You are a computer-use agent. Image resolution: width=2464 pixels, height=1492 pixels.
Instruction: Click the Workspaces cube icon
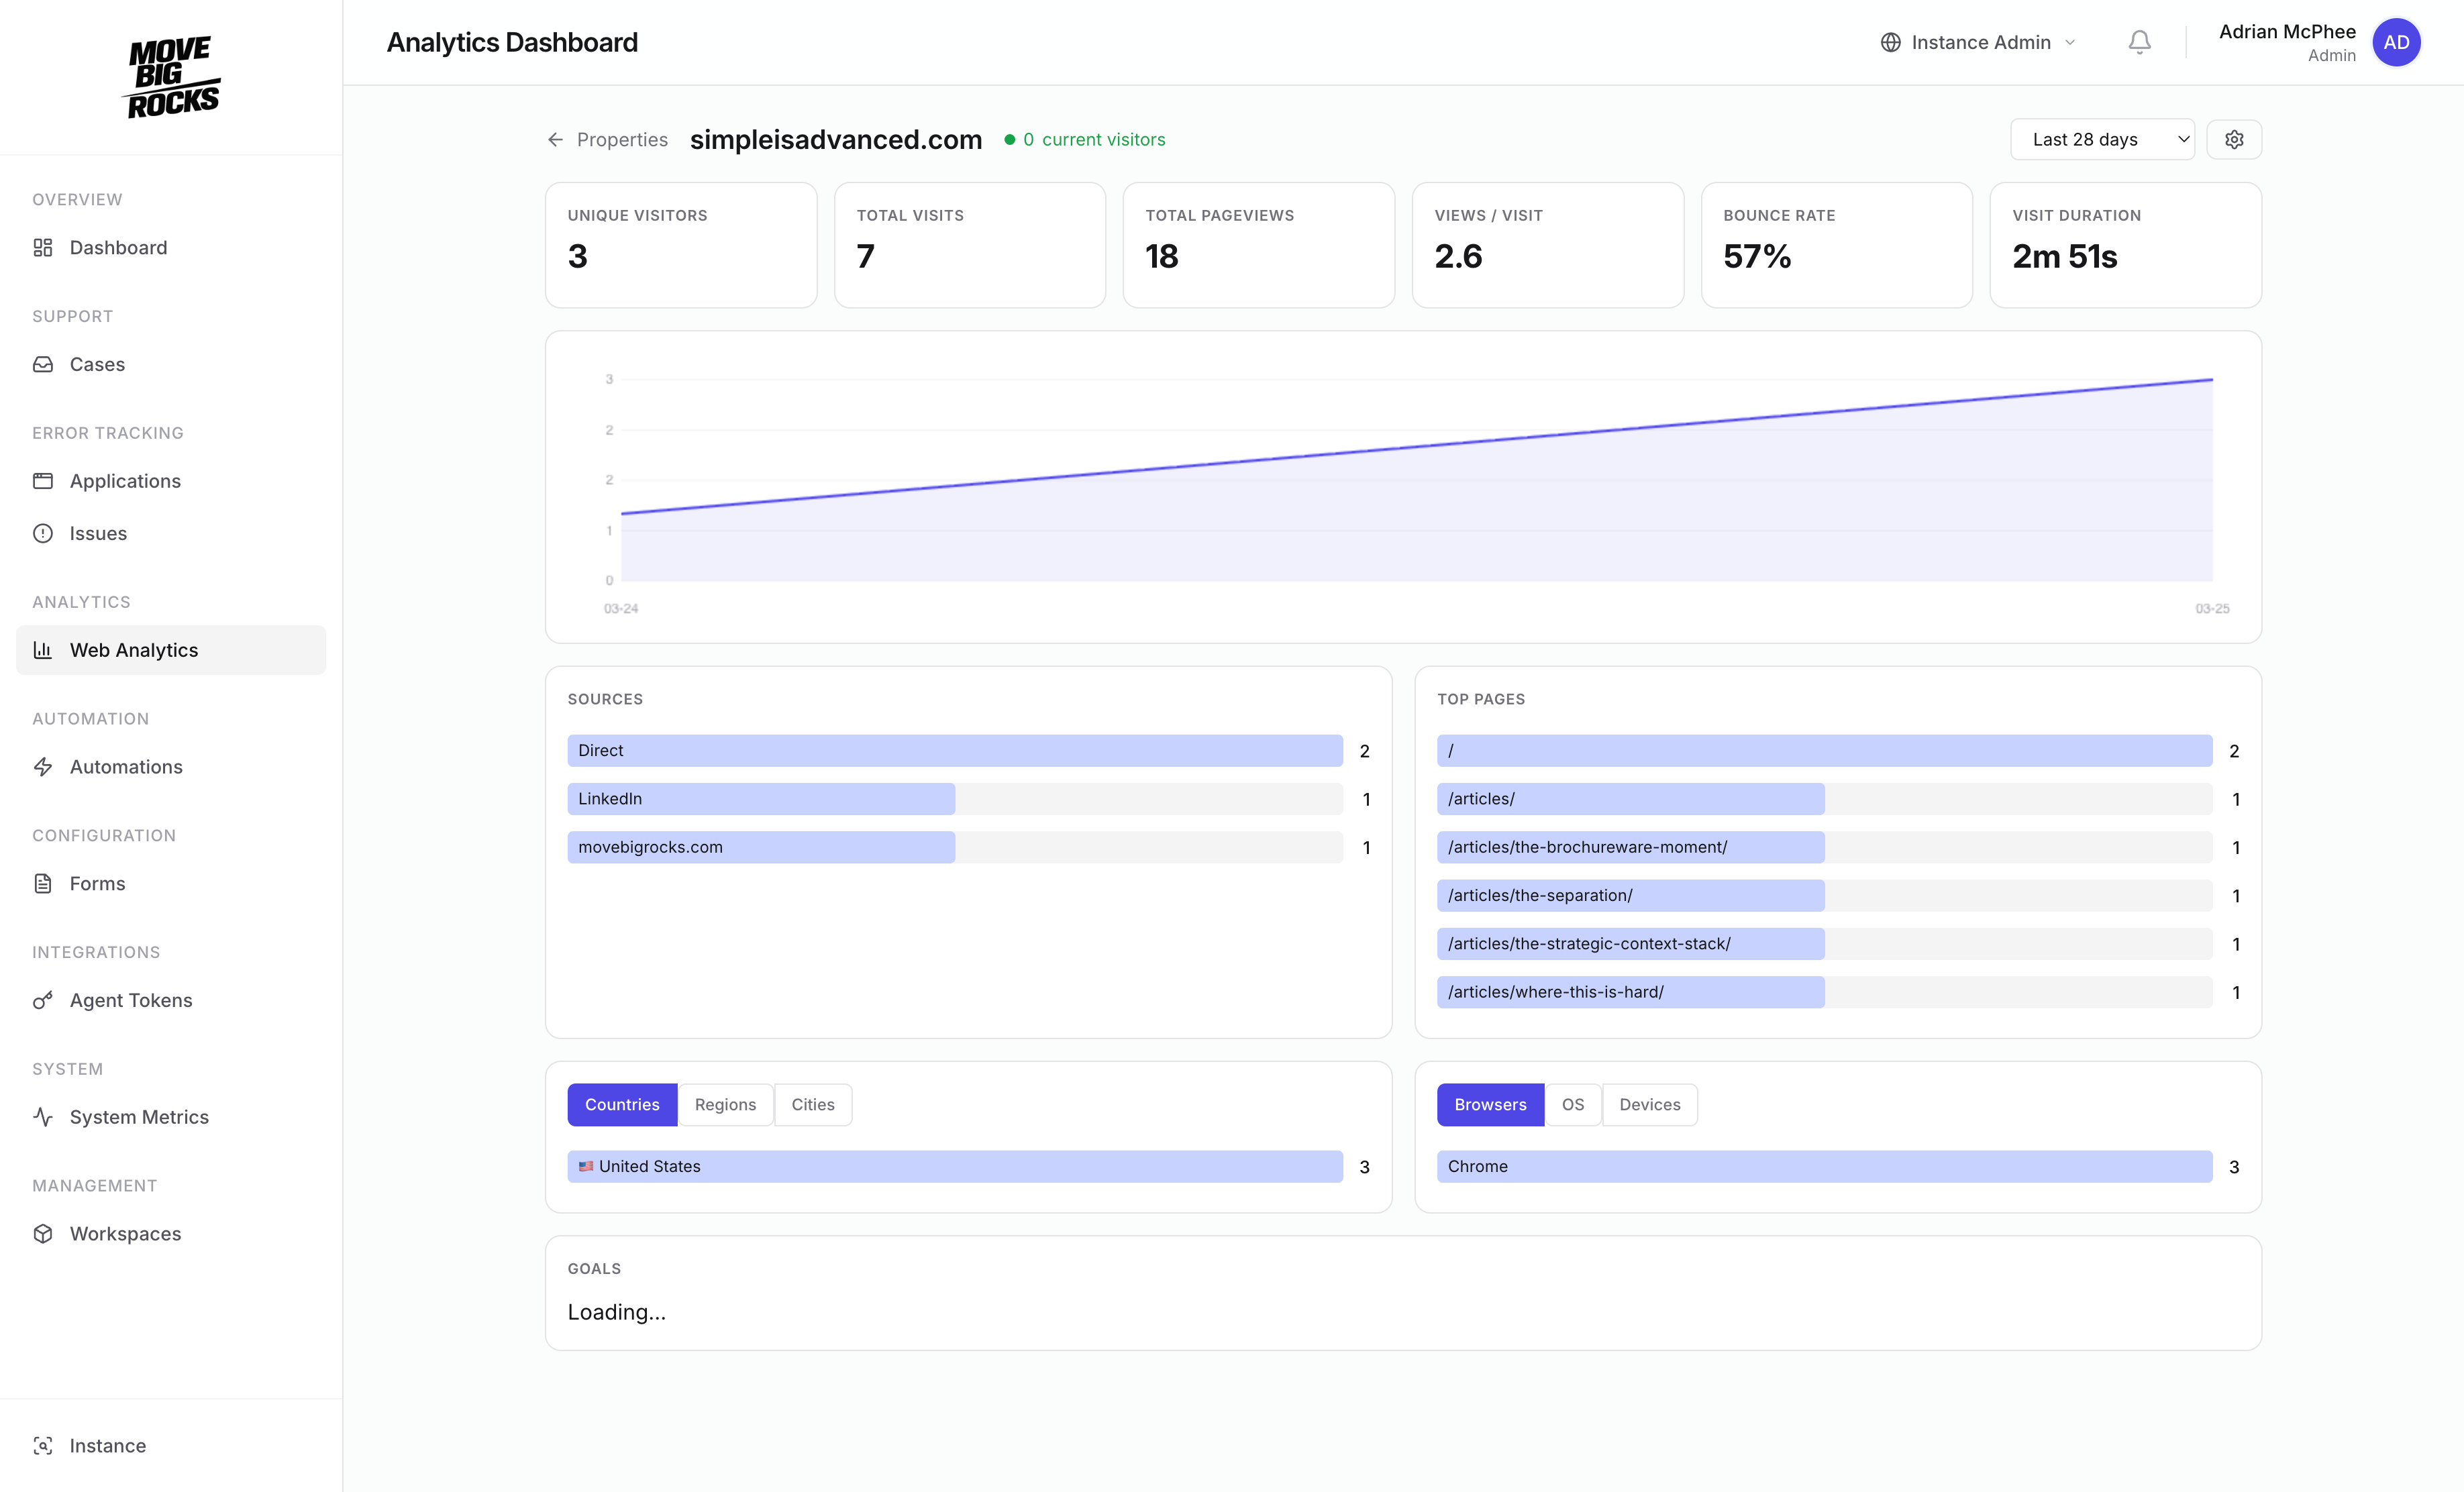[x=43, y=1234]
